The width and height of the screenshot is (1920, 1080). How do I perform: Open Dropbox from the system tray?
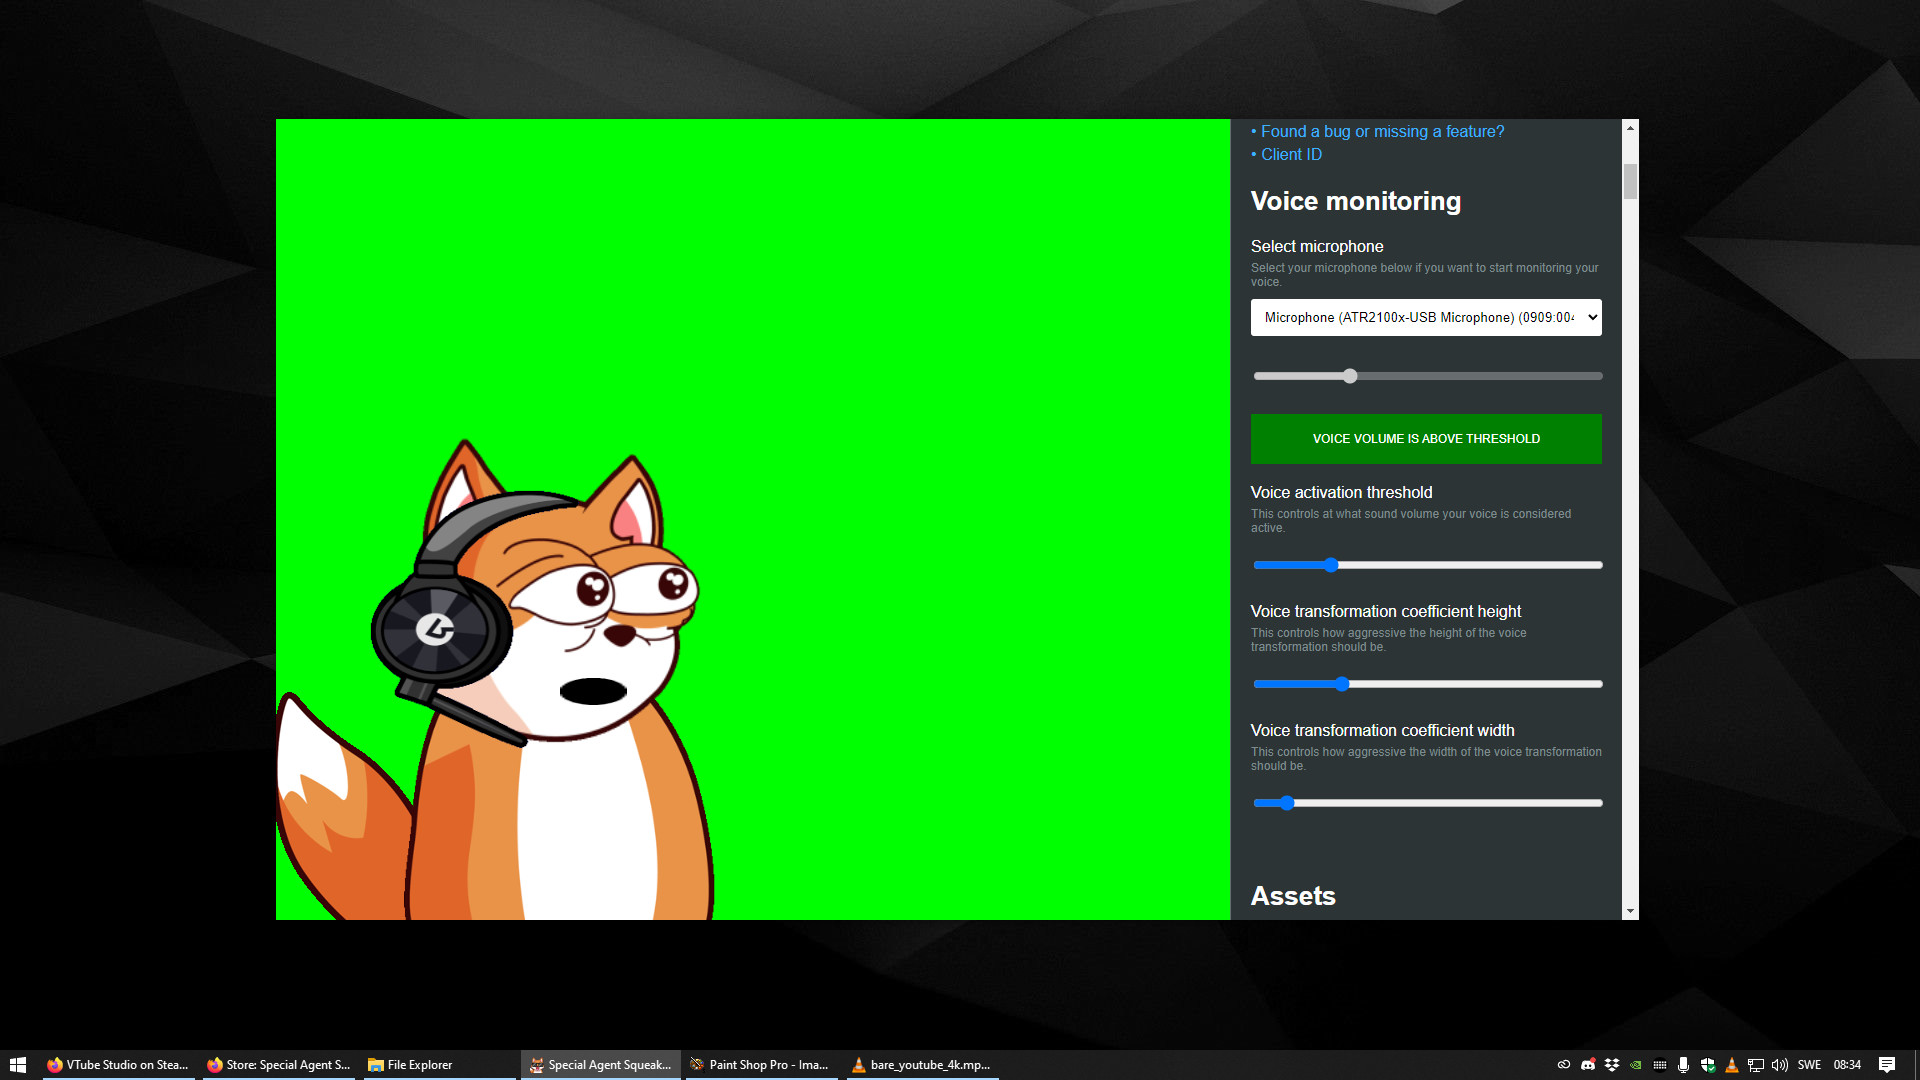[x=1610, y=1064]
